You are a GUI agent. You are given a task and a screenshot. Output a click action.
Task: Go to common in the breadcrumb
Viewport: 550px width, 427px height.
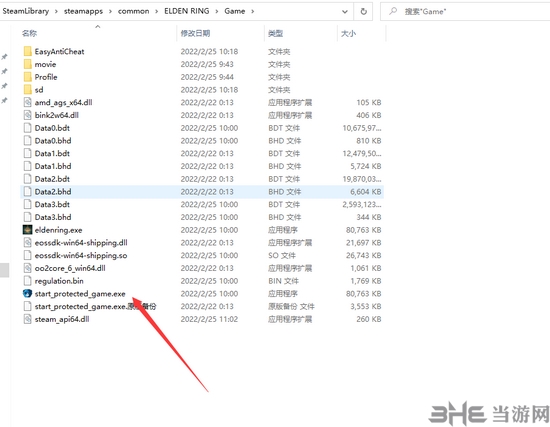coord(133,11)
